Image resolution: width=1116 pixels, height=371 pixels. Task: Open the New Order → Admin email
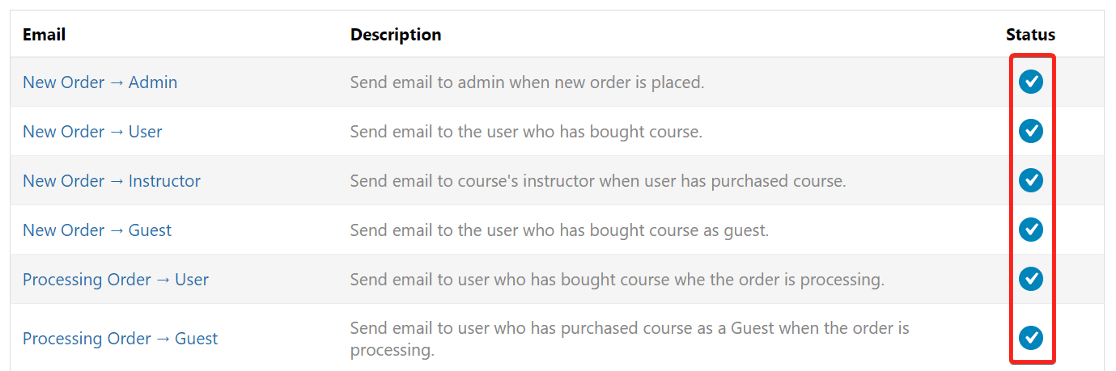[100, 83]
